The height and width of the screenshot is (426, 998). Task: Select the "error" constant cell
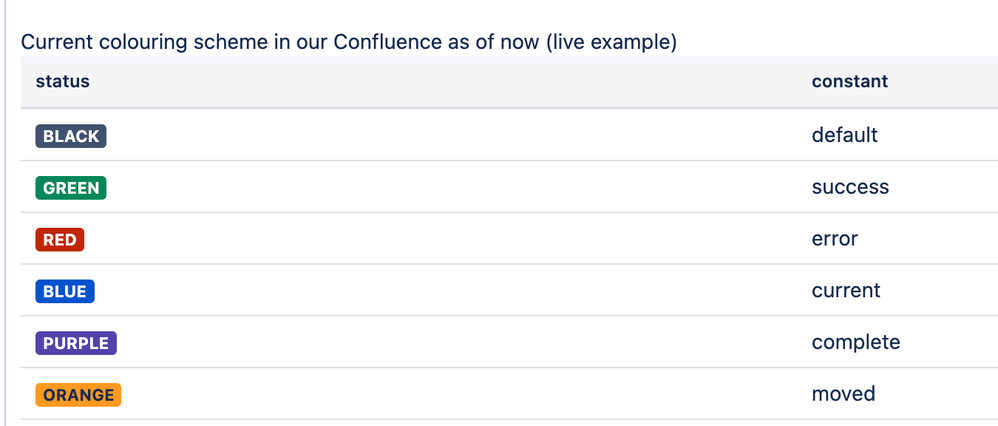point(835,239)
